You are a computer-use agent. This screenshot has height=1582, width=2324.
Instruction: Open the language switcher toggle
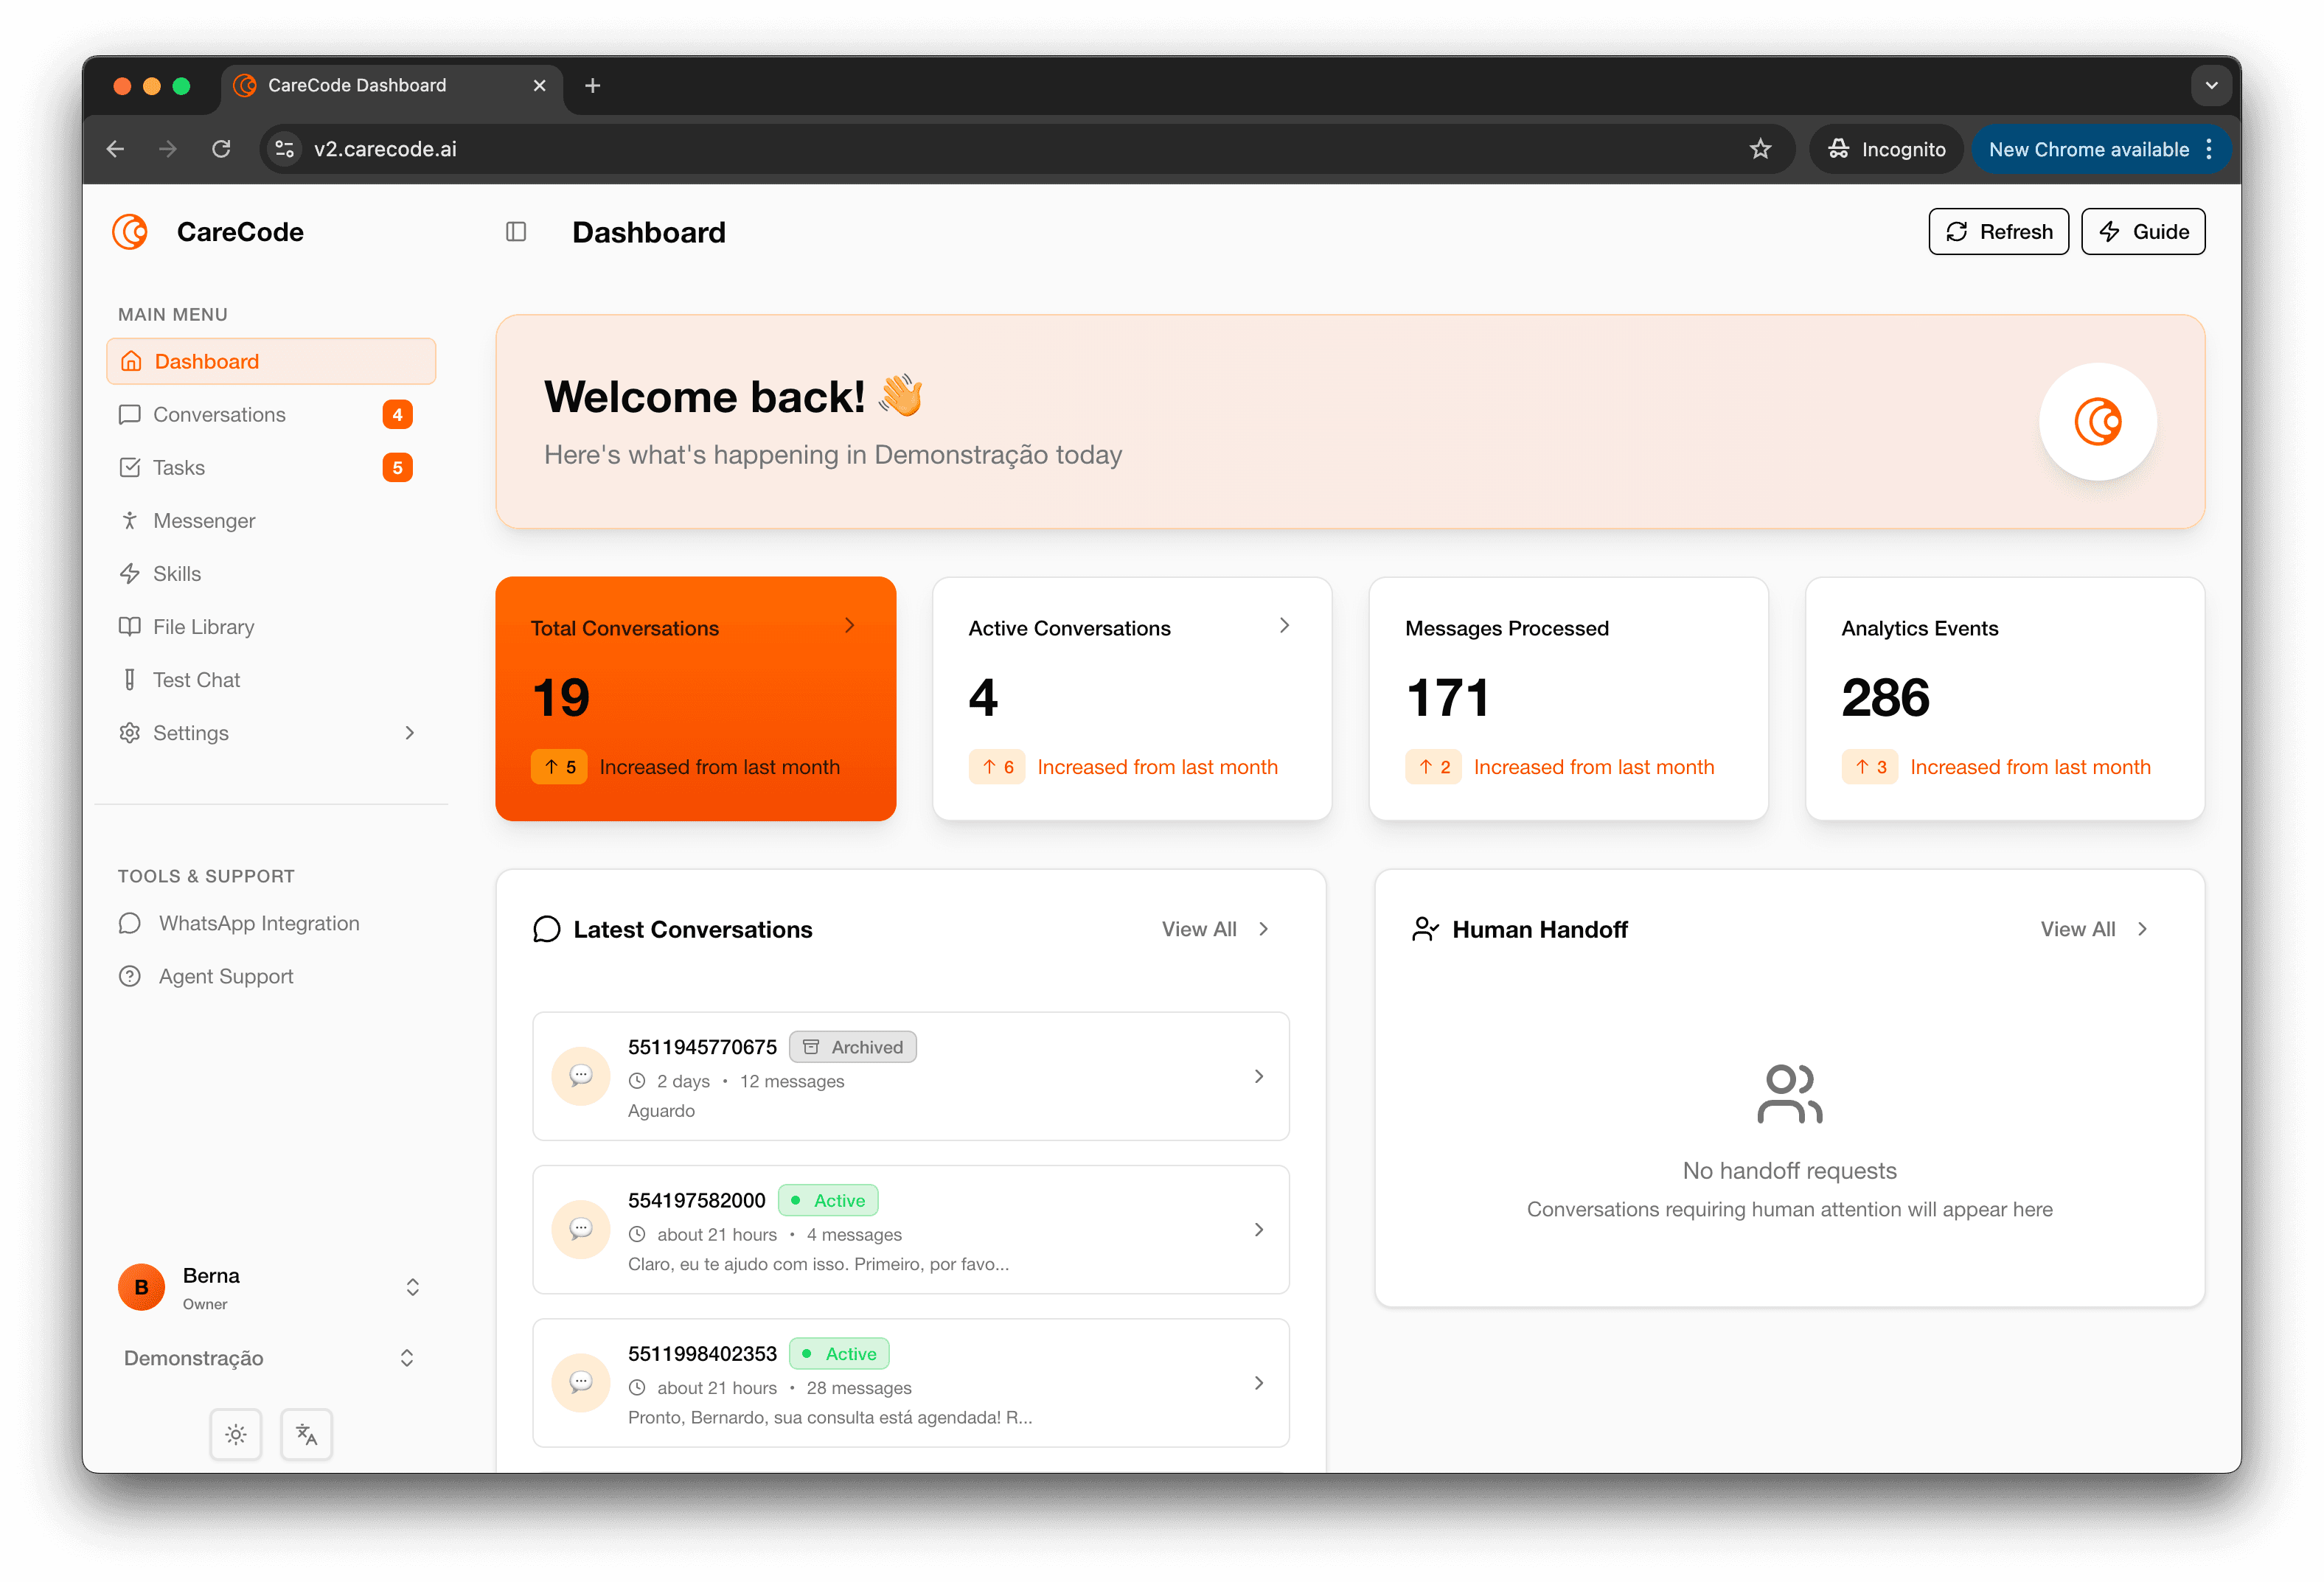coord(306,1434)
